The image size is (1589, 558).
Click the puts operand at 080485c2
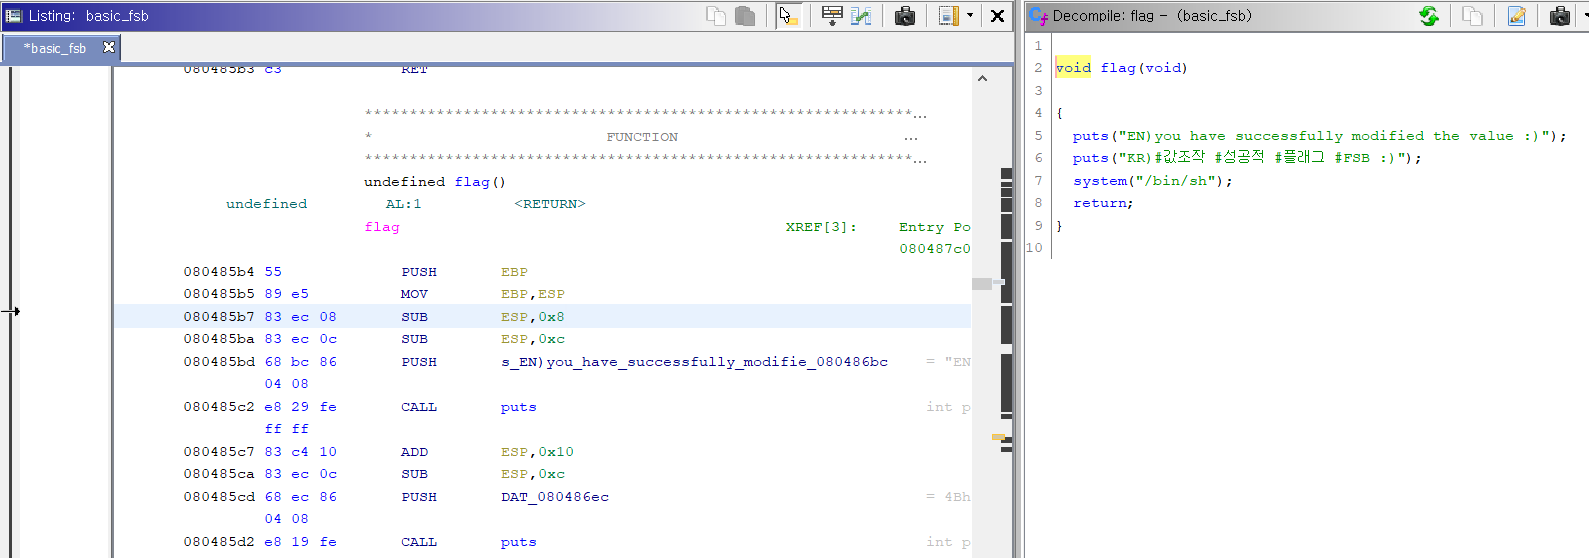click(x=518, y=407)
